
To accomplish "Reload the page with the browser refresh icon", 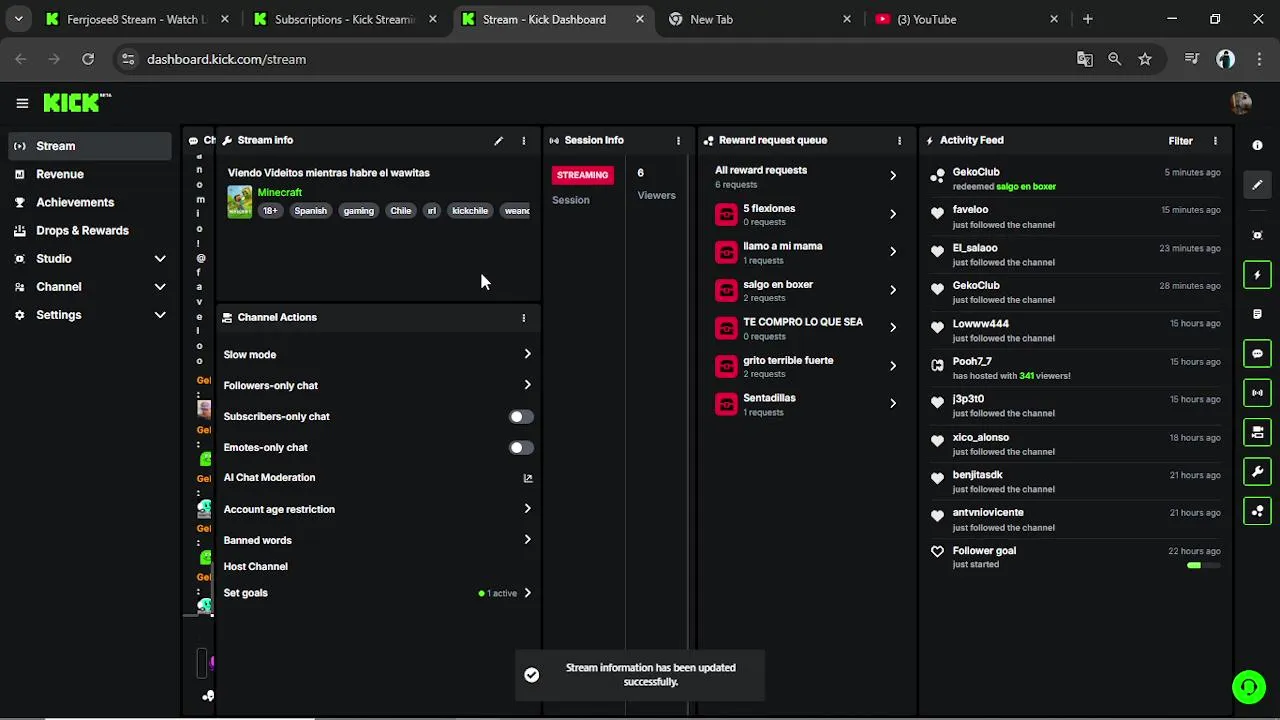I will click(x=88, y=59).
